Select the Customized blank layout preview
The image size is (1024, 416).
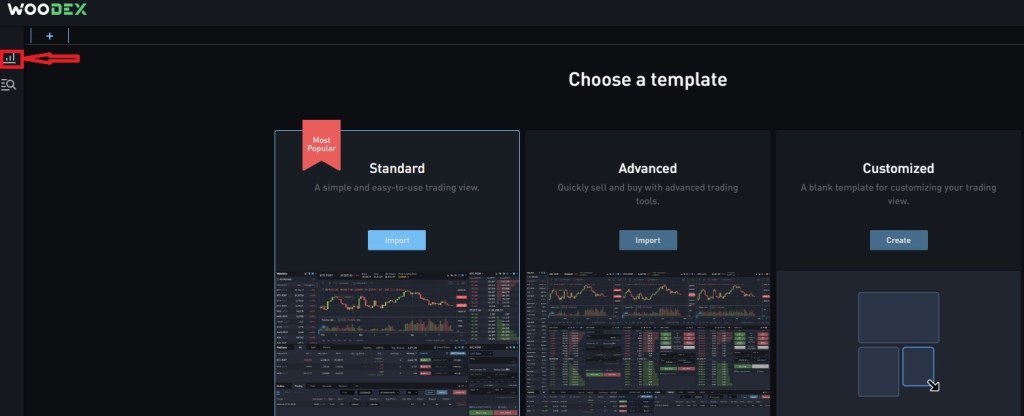coord(899,343)
